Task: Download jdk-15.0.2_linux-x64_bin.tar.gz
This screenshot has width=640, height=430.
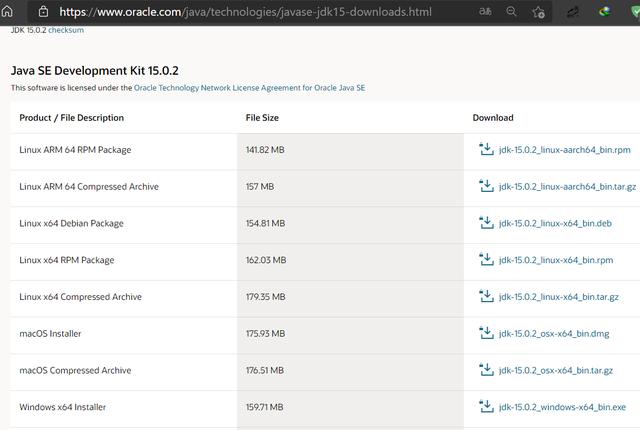Action: coord(559,297)
